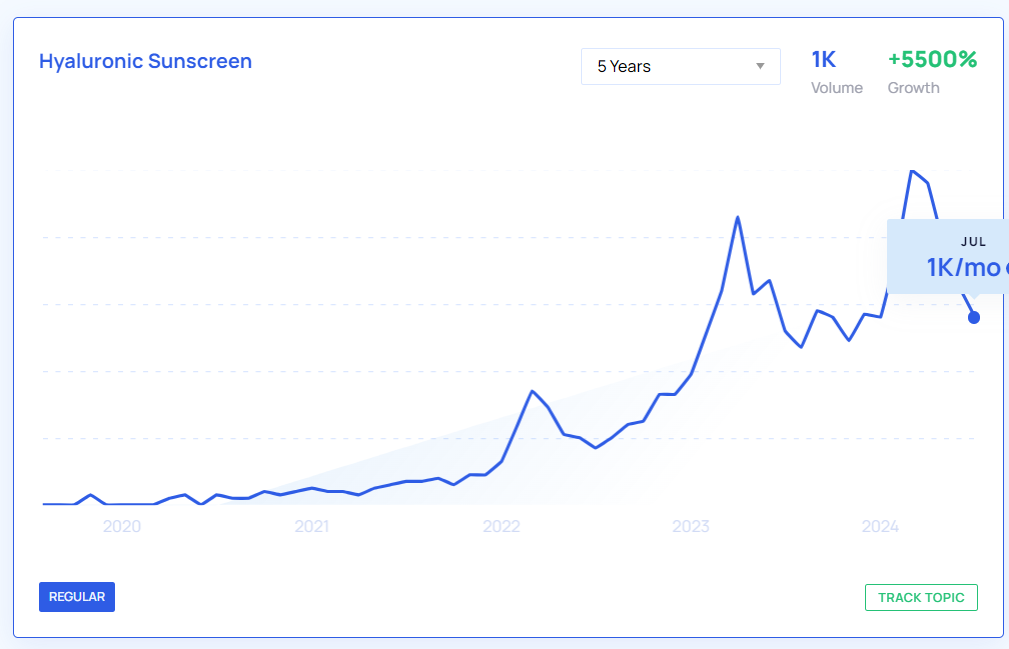This screenshot has height=649, width=1009.
Task: Click the blue end data point dot
Action: coord(974,318)
